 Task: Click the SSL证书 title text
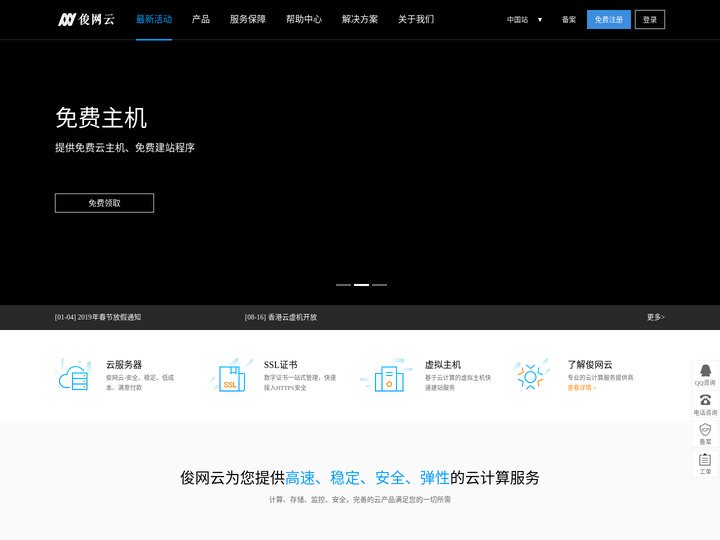(281, 365)
